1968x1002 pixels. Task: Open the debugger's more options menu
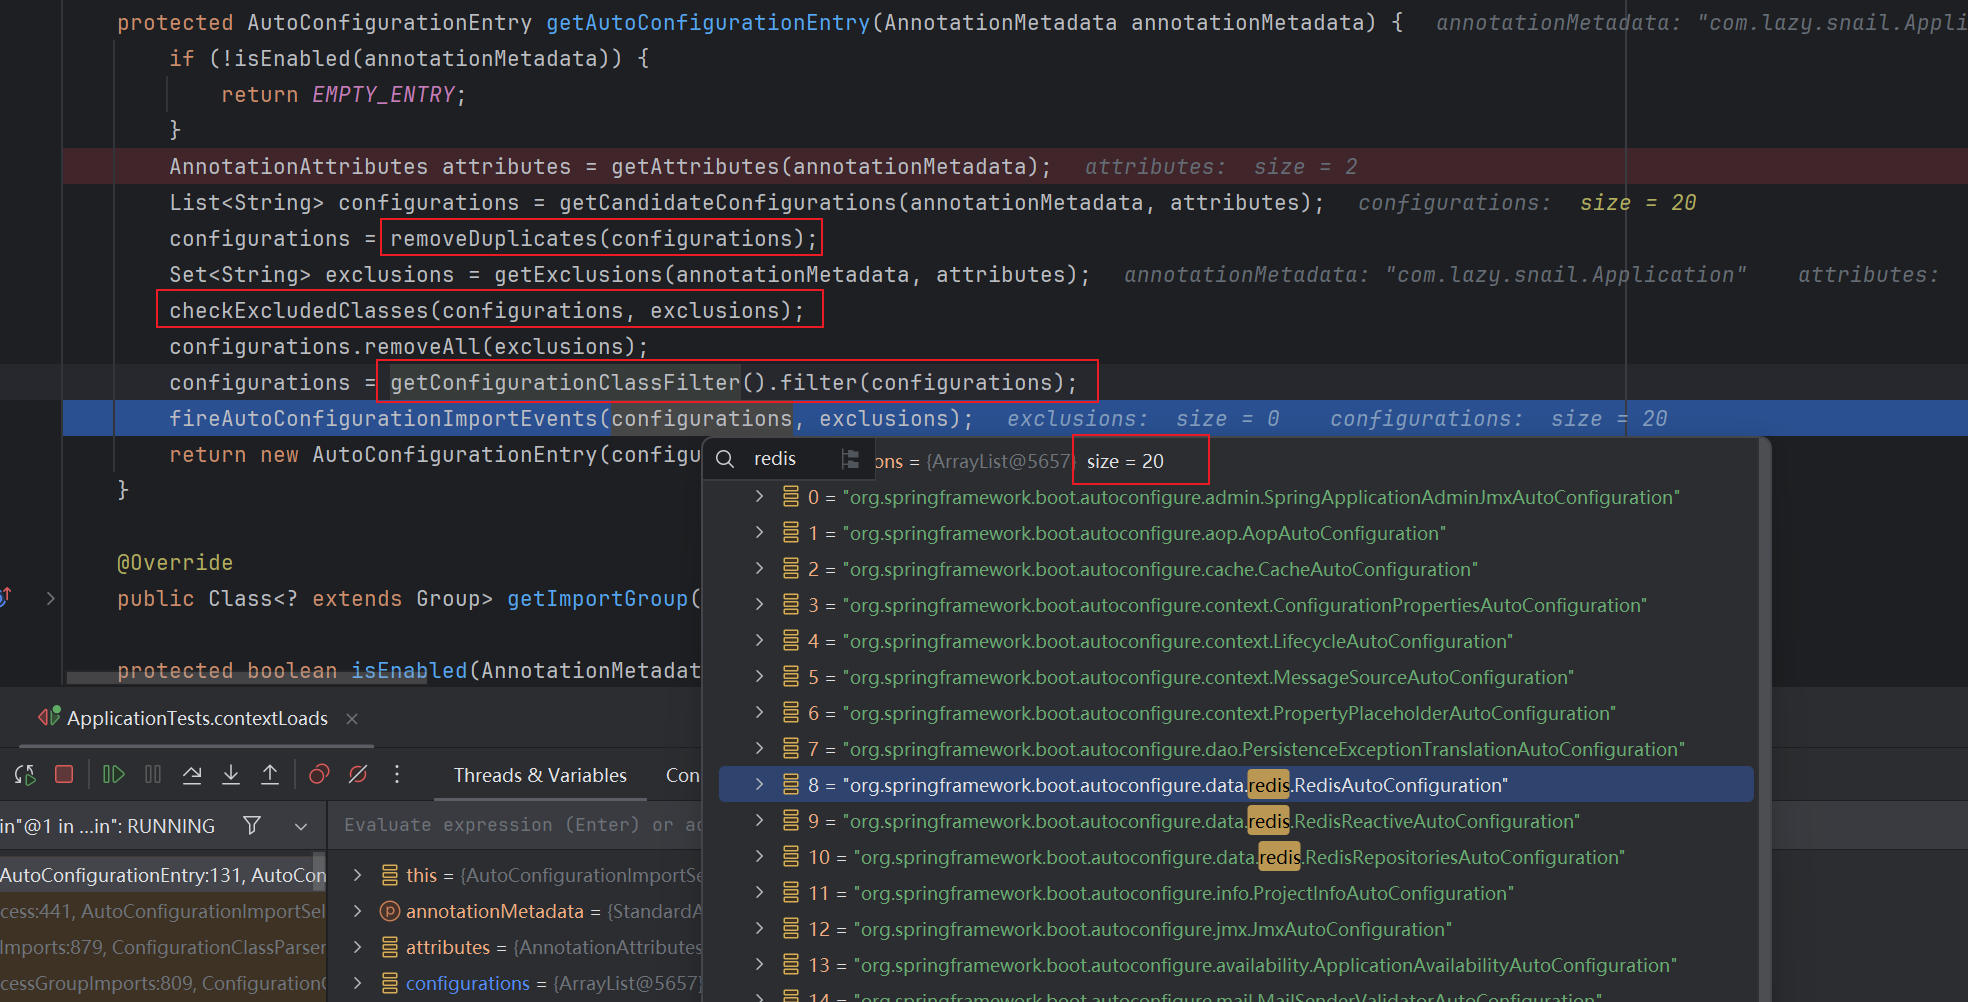[397, 774]
